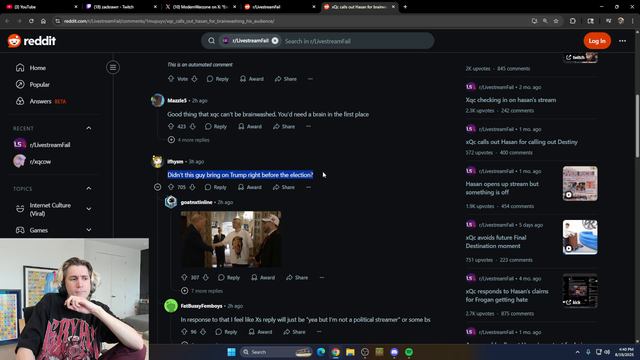Image resolution: width=640 pixels, height=360 pixels.
Task: Open "xQc responds to Hasan's claims" post
Action: click(x=507, y=296)
